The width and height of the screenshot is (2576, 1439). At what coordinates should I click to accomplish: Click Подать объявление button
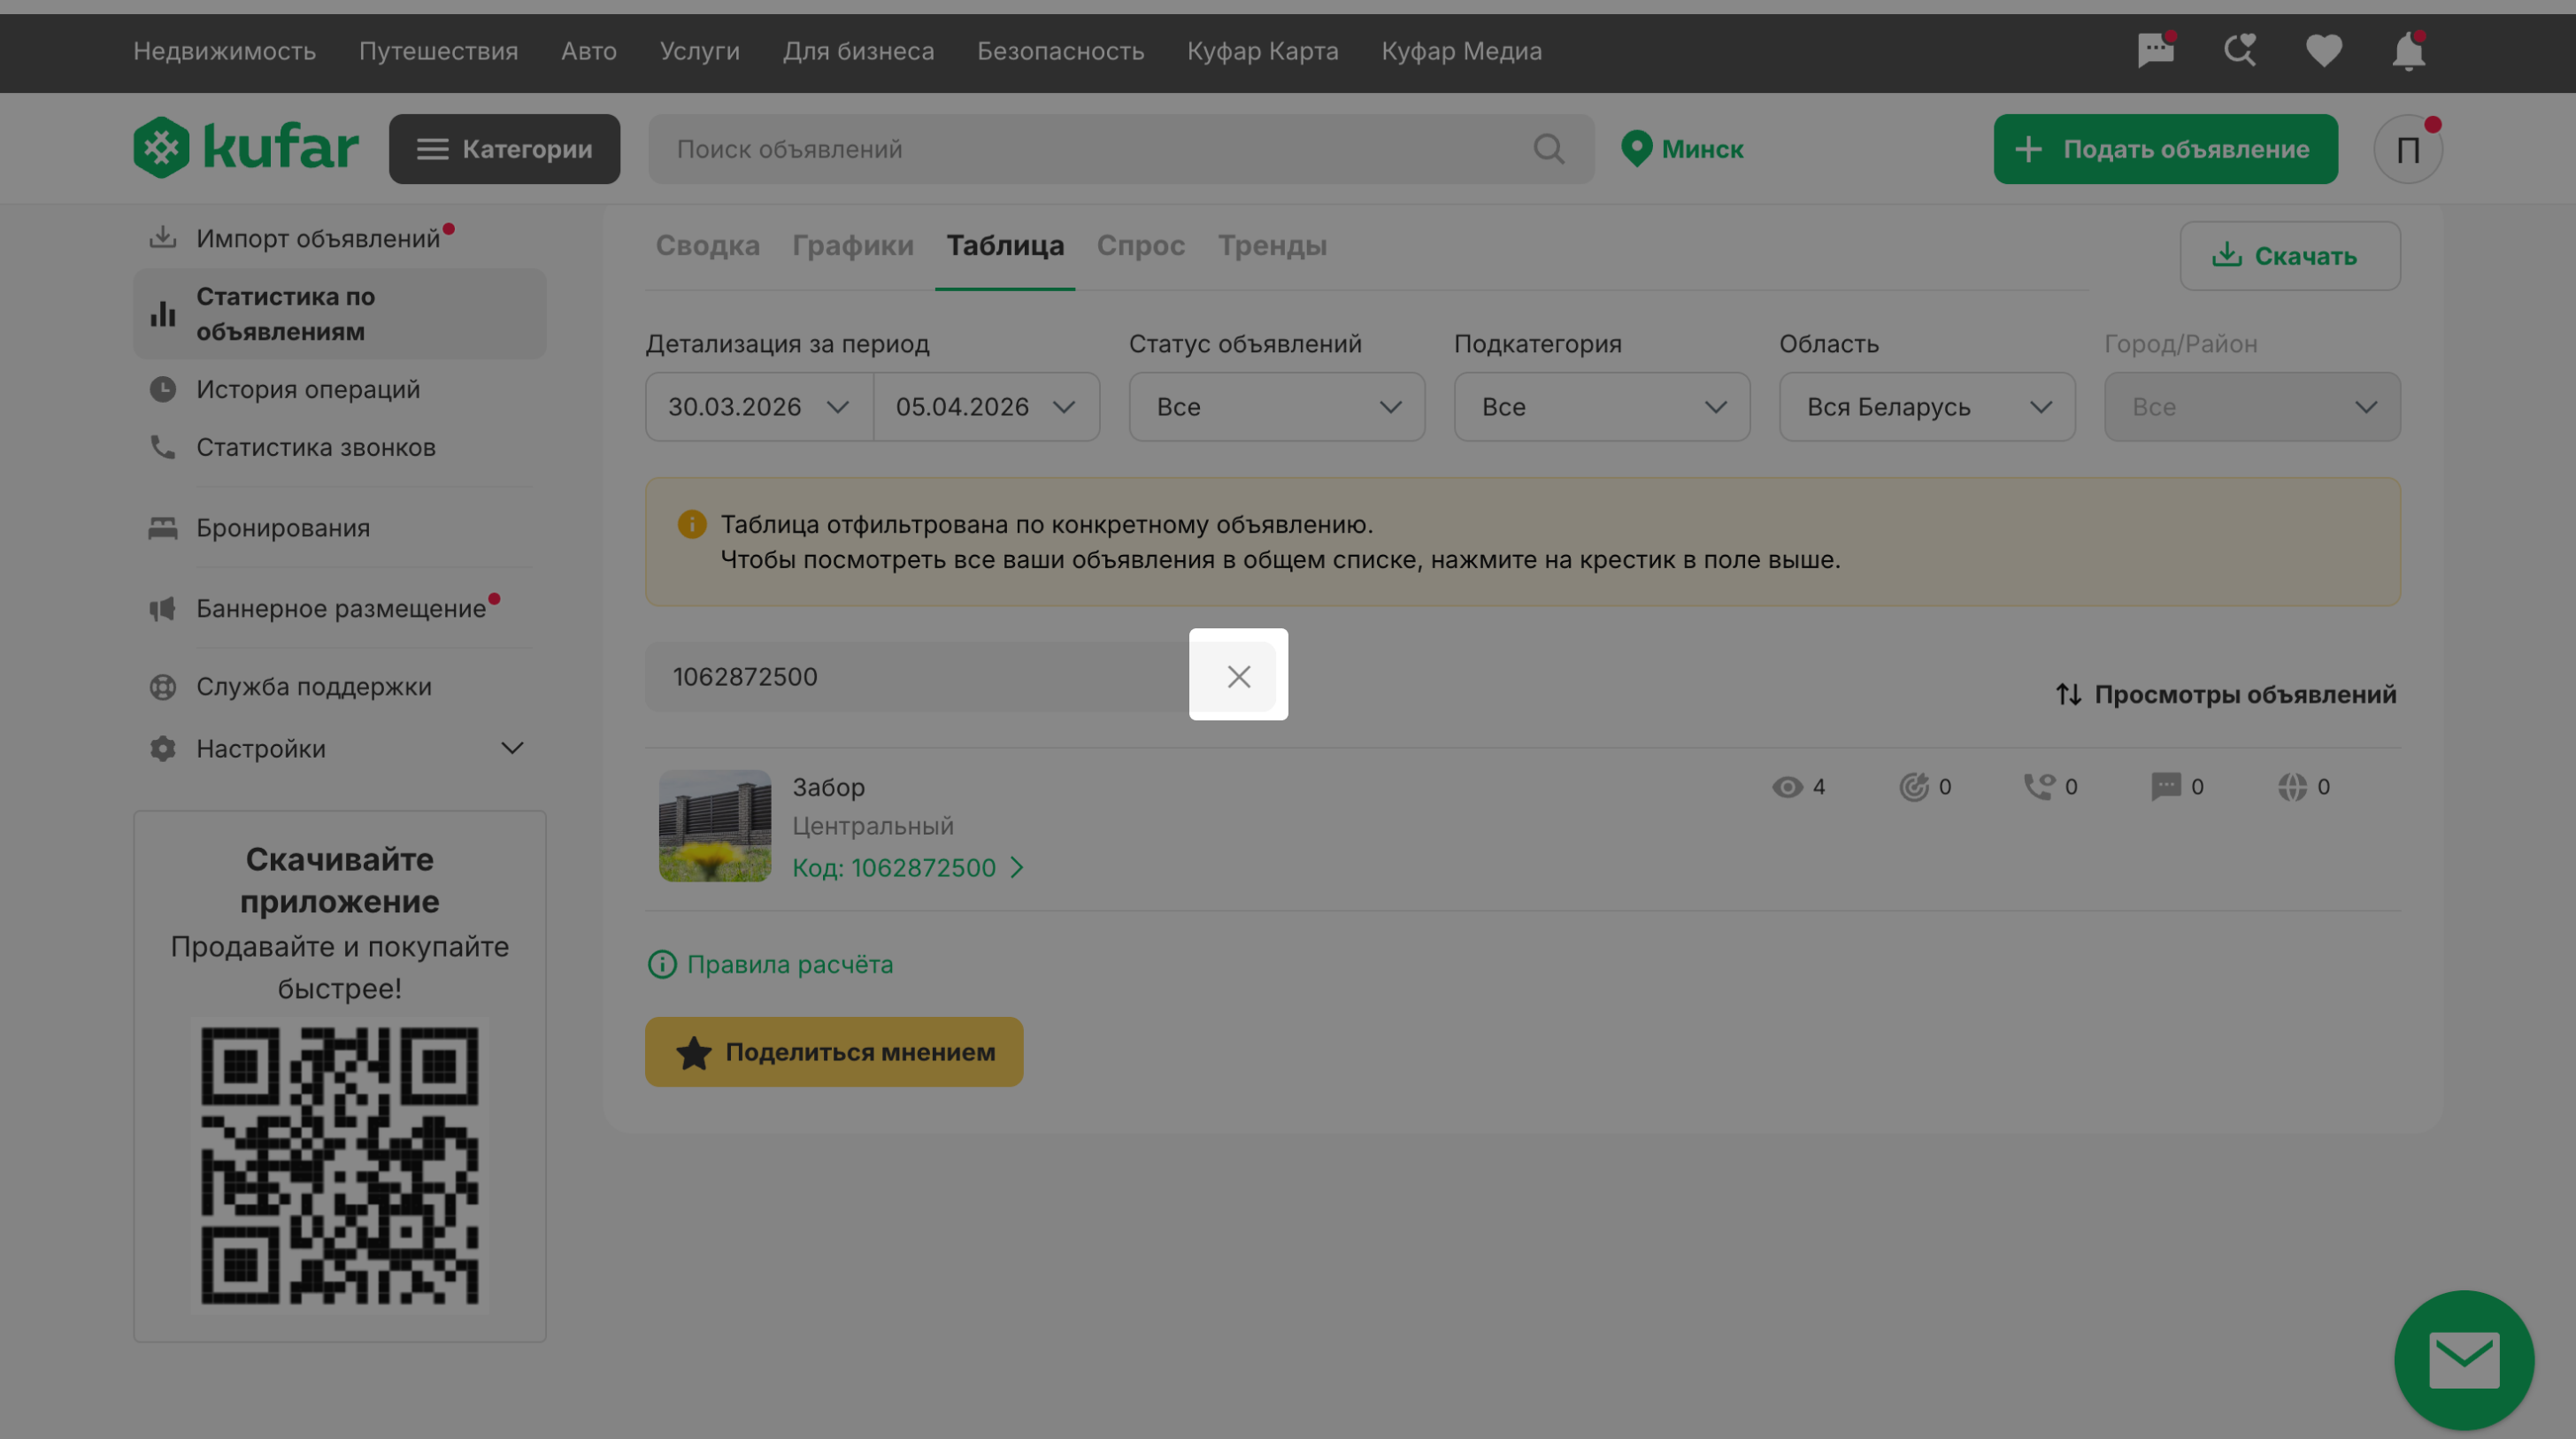(x=2165, y=149)
